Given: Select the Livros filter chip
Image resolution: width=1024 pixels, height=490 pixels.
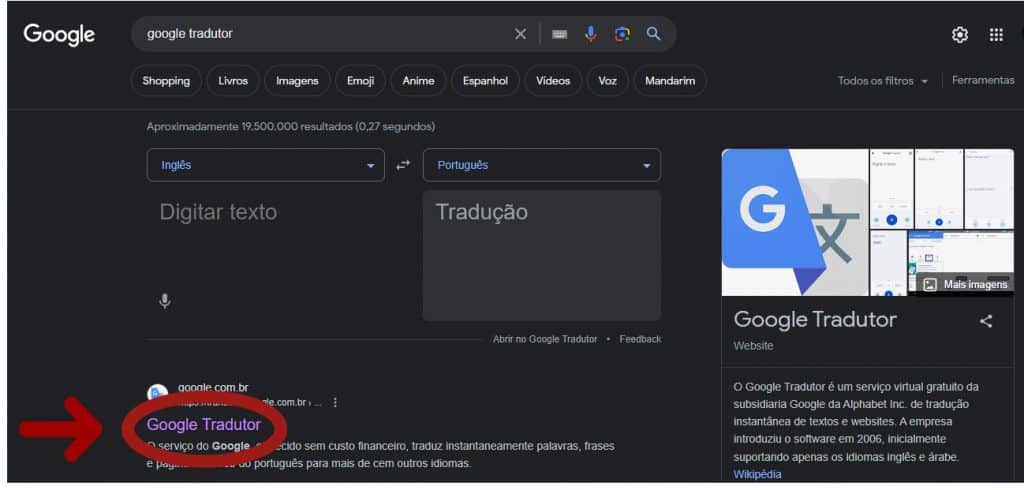Looking at the screenshot, I should pos(233,81).
